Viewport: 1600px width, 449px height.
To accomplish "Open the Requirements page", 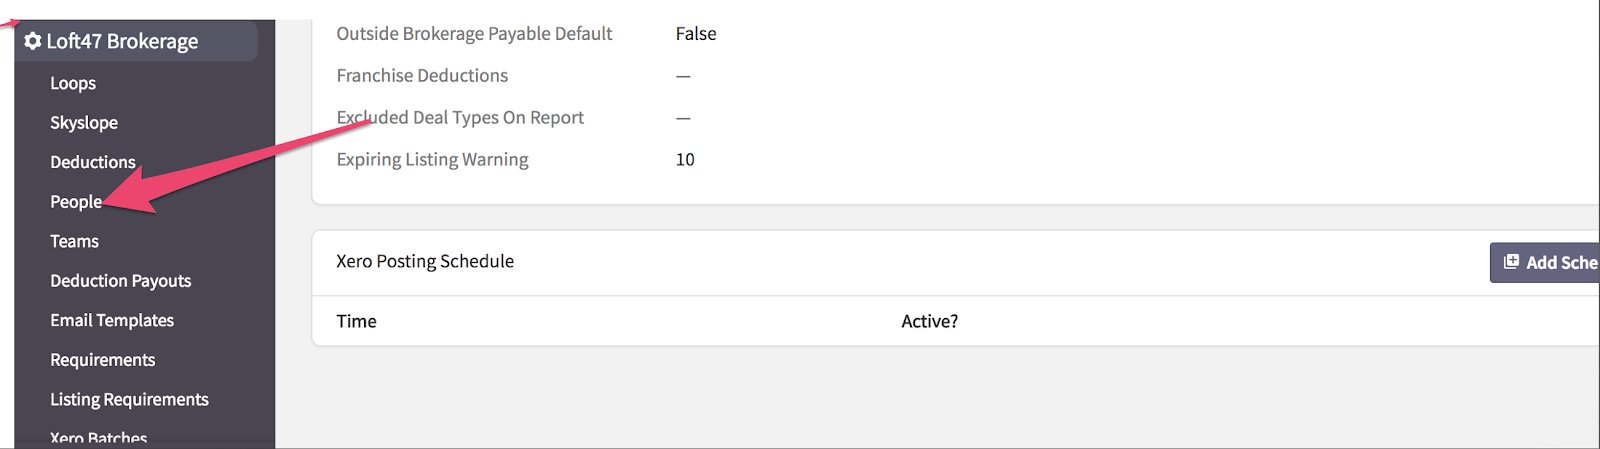I will pyautogui.click(x=103, y=360).
